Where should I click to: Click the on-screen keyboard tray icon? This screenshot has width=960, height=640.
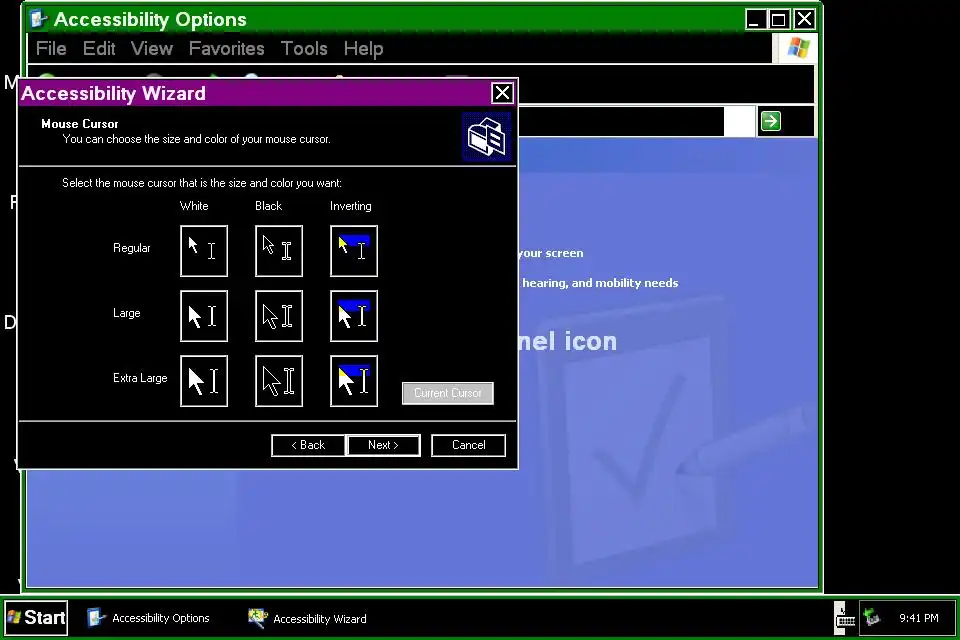(x=845, y=618)
